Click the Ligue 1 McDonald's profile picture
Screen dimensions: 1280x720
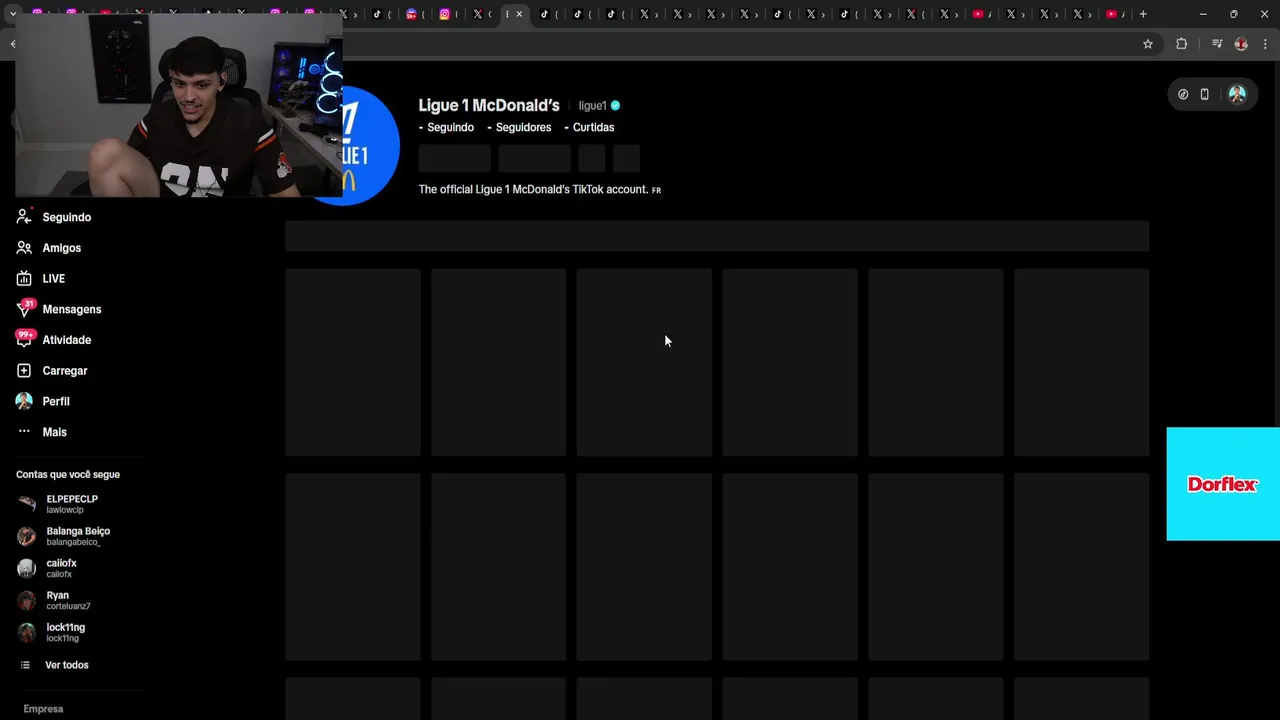coord(370,145)
